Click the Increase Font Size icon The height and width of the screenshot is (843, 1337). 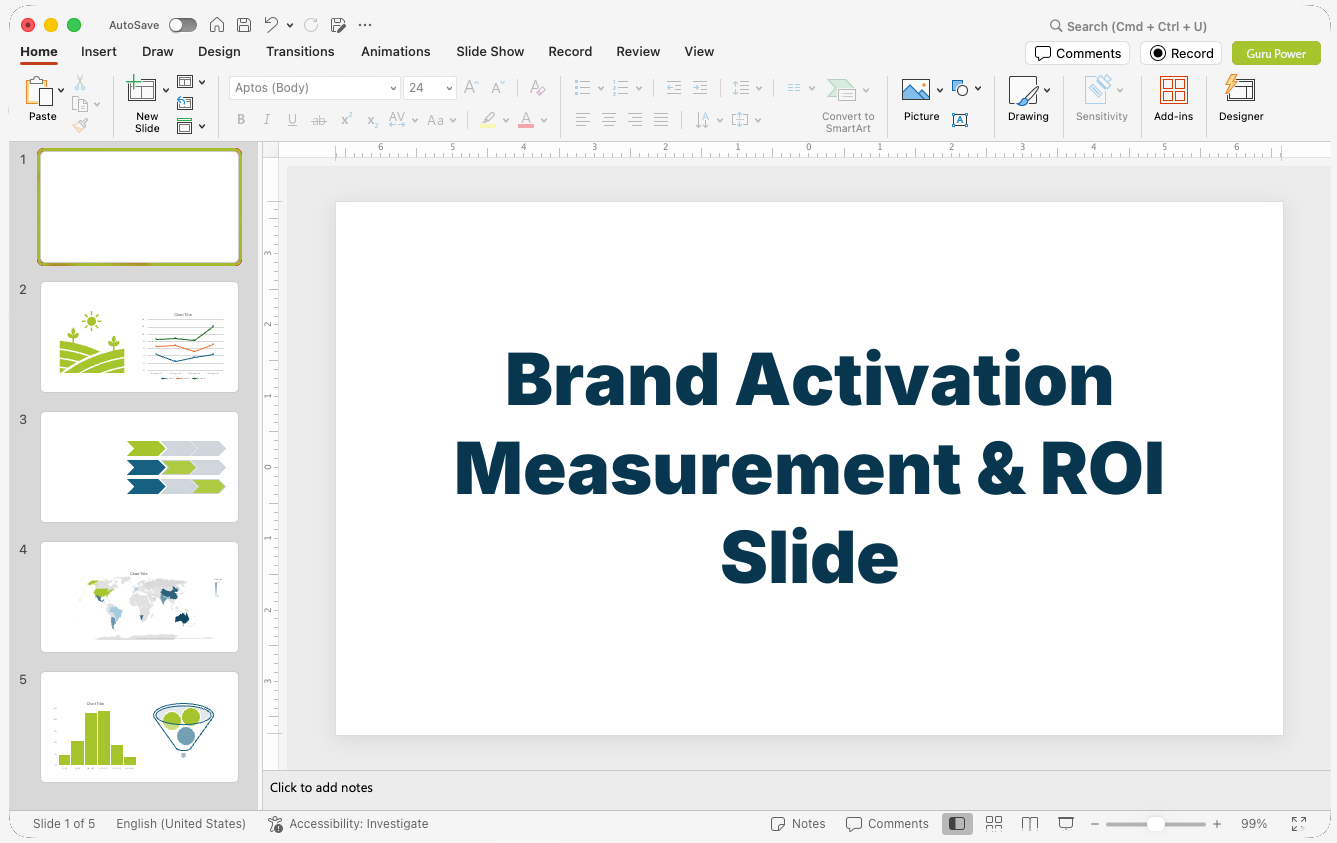click(472, 88)
